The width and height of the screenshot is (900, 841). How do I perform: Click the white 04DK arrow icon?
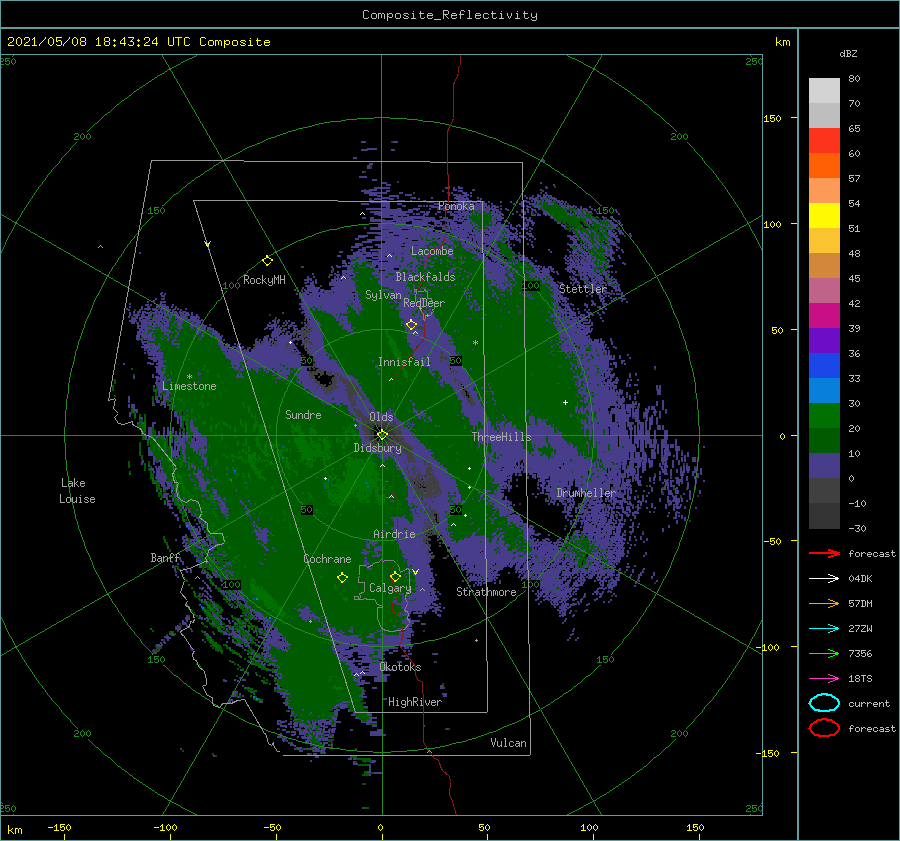point(824,579)
